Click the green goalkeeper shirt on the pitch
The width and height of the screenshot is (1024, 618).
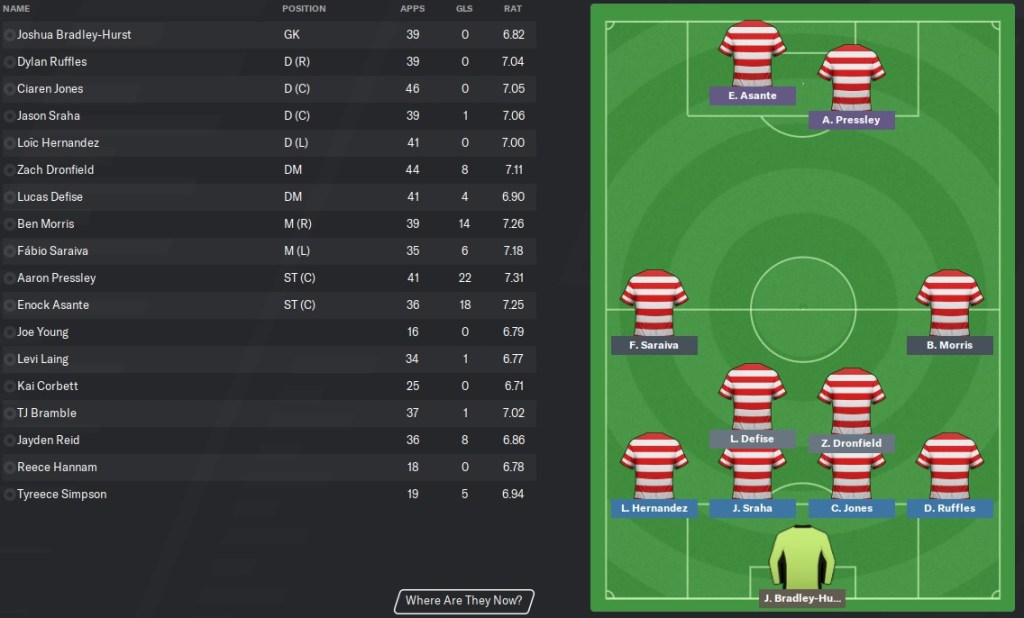801,558
